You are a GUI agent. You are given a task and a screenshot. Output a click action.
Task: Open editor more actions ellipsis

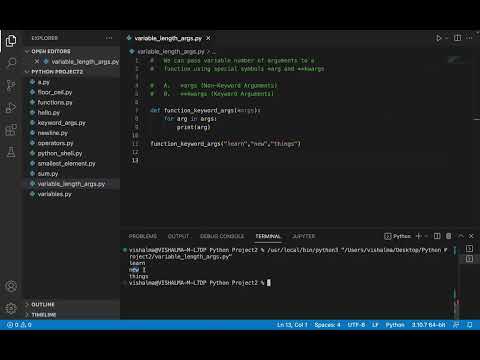point(470,38)
